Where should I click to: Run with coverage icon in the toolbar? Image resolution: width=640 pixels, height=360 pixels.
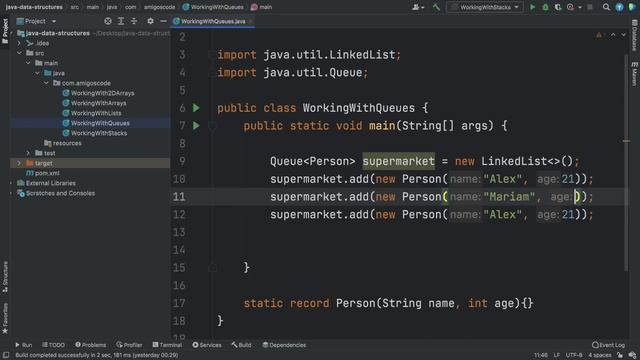(558, 7)
